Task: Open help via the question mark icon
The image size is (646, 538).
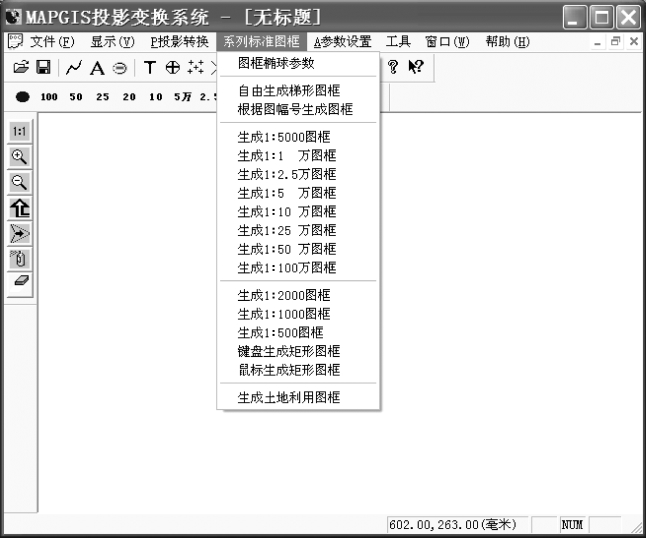Action: click(393, 67)
